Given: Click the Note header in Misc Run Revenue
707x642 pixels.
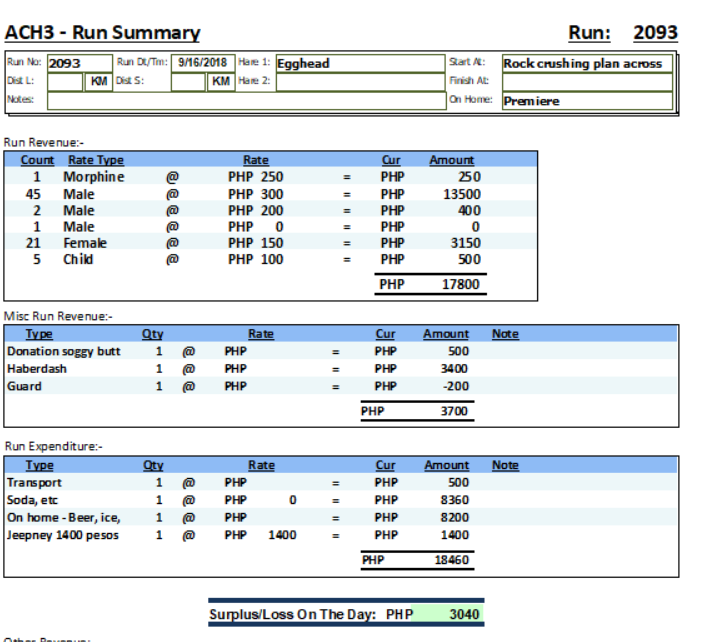Looking at the screenshot, I should coord(505,334).
